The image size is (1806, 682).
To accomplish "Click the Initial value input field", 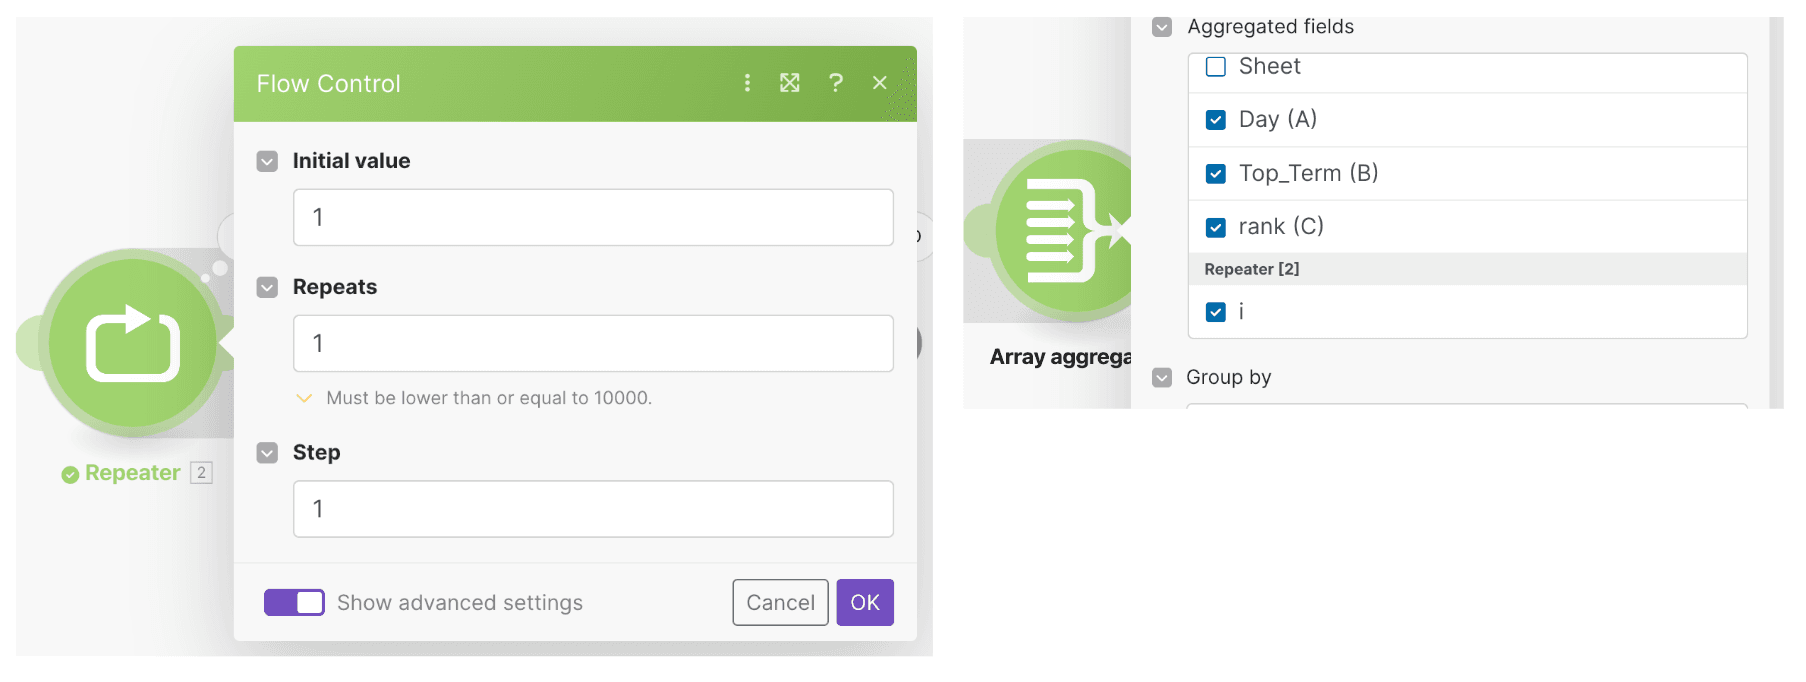I will pos(593,217).
